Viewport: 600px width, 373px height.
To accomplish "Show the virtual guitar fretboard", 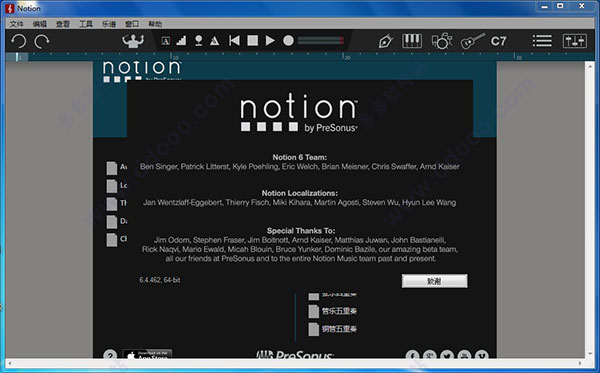I will point(472,41).
